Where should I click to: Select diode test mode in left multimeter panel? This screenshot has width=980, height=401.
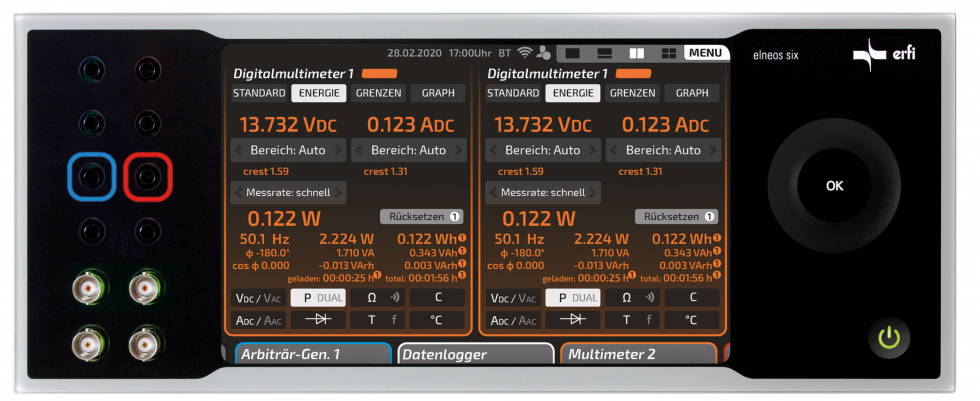[x=319, y=320]
